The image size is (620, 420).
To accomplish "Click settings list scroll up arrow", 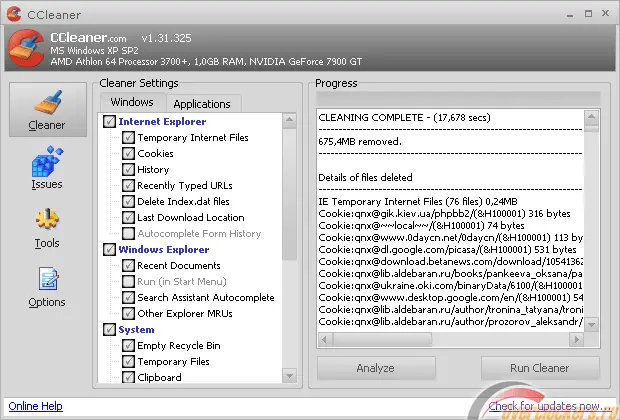I will click(289, 120).
